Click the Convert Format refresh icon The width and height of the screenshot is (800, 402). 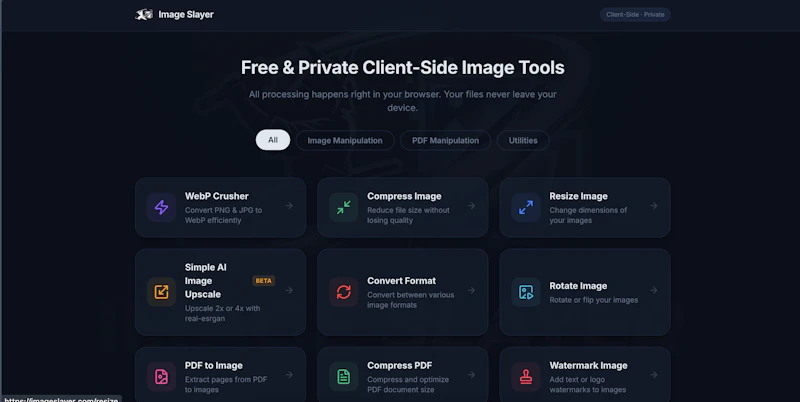(343, 292)
